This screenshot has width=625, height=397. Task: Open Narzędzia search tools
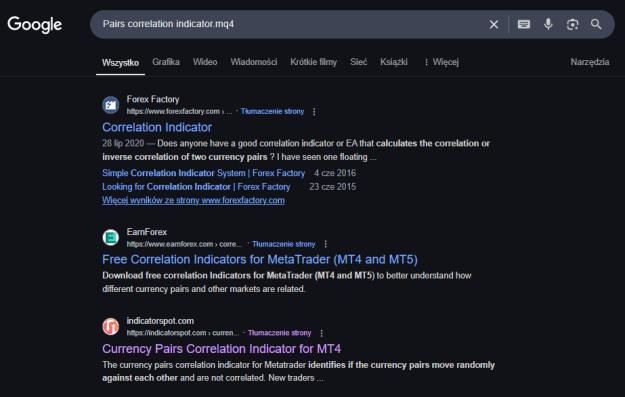590,62
